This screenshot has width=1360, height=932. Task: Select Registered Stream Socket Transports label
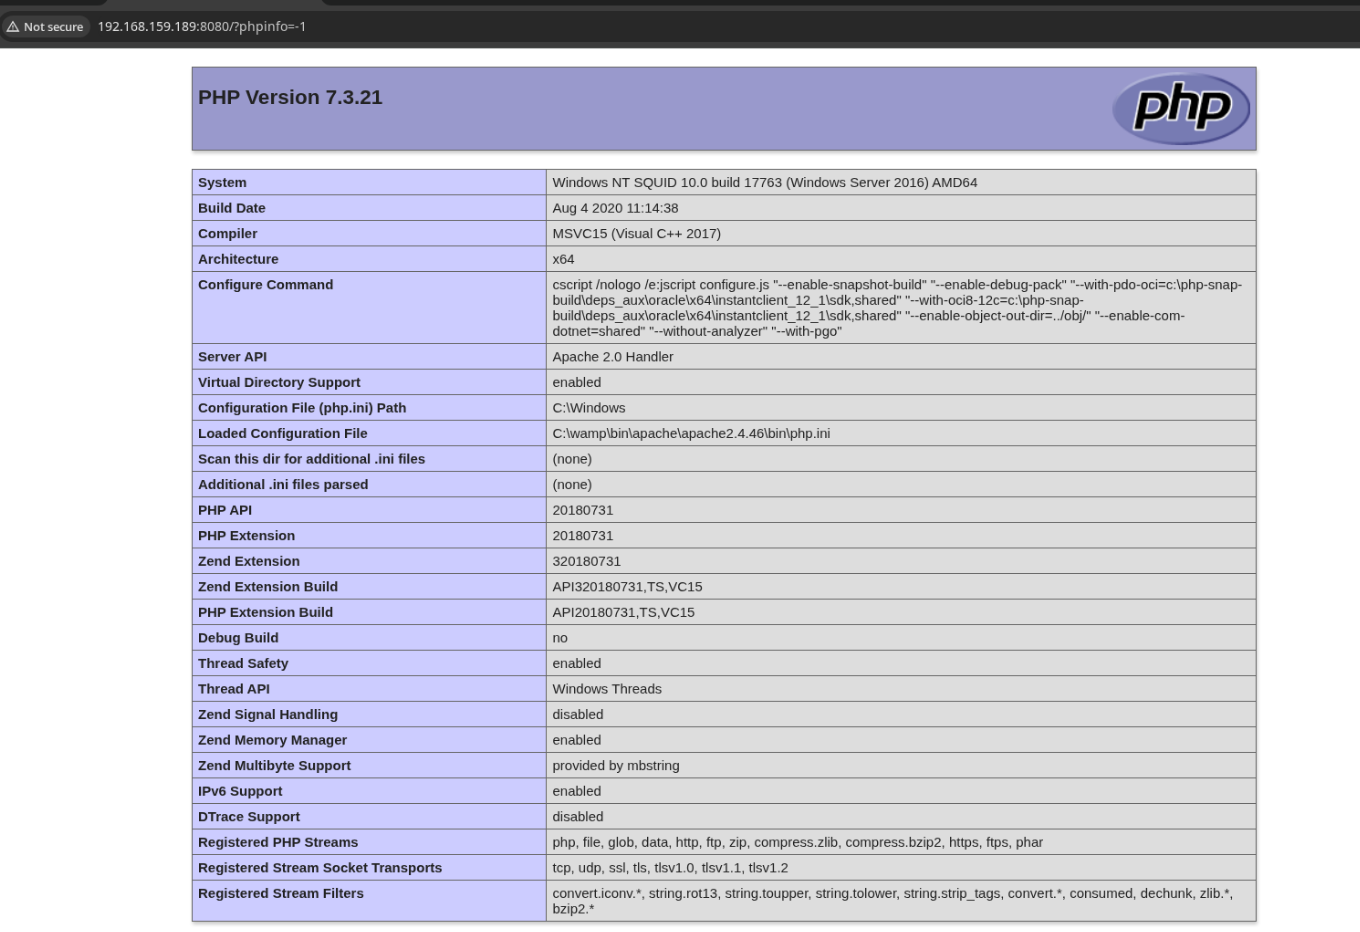pyautogui.click(x=320, y=868)
